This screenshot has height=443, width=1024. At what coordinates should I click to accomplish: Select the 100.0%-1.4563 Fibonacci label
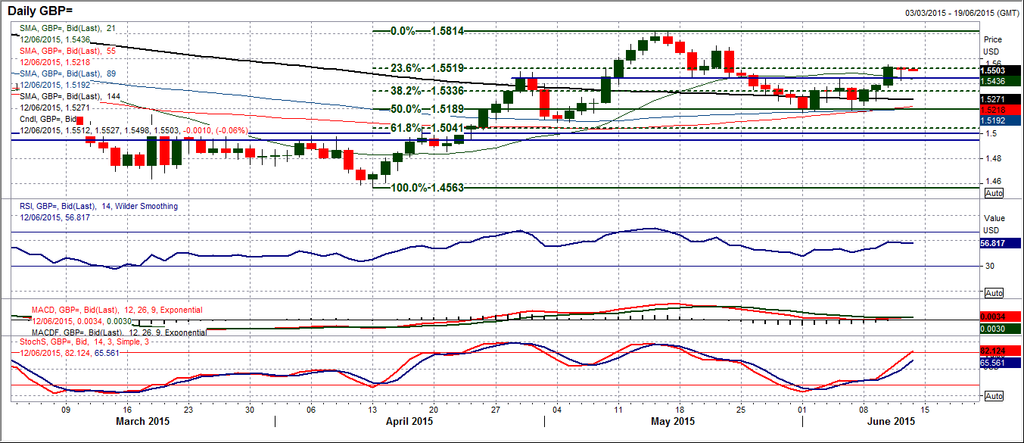pos(429,187)
